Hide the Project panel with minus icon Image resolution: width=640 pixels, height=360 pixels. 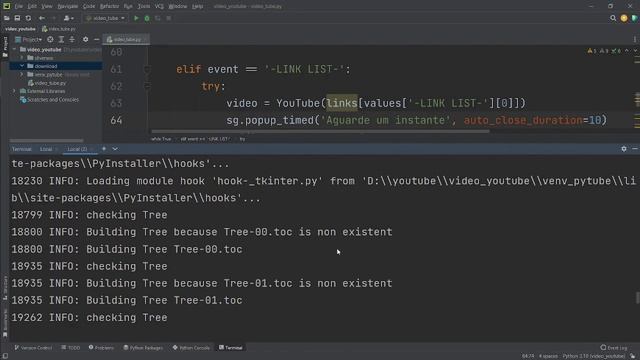tap(96, 39)
